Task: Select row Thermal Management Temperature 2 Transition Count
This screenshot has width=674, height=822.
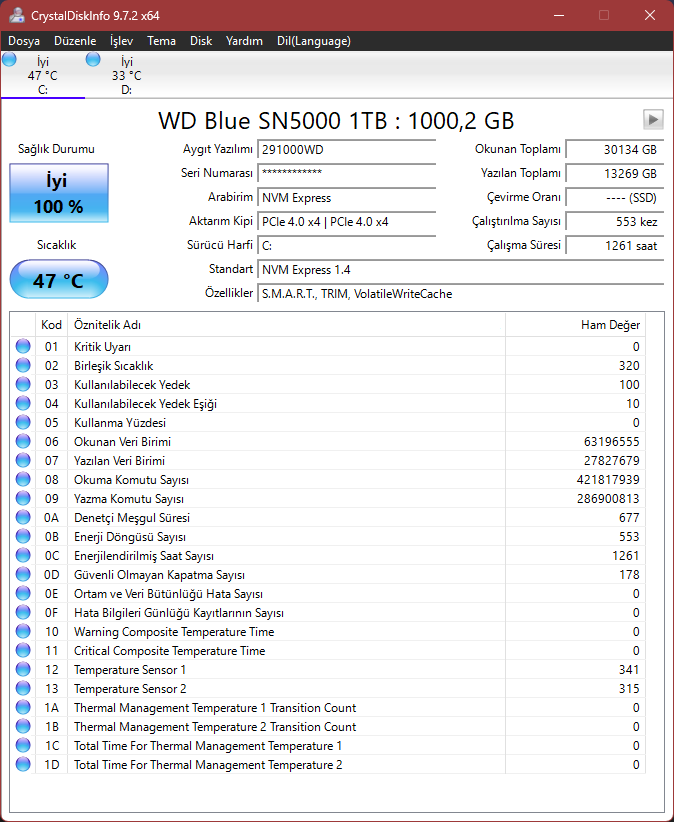Action: pos(328,727)
